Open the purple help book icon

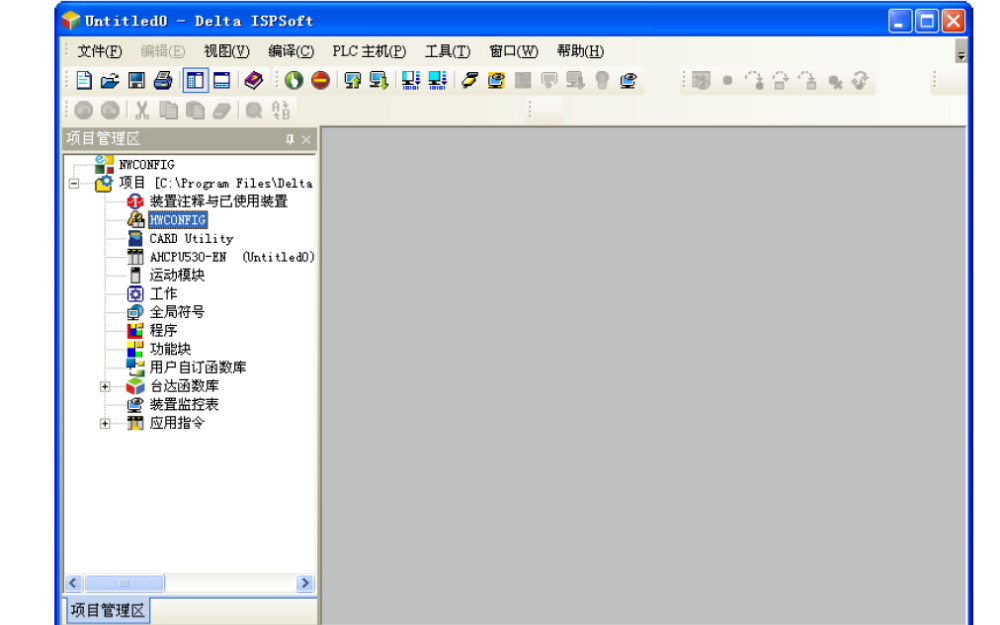253,80
